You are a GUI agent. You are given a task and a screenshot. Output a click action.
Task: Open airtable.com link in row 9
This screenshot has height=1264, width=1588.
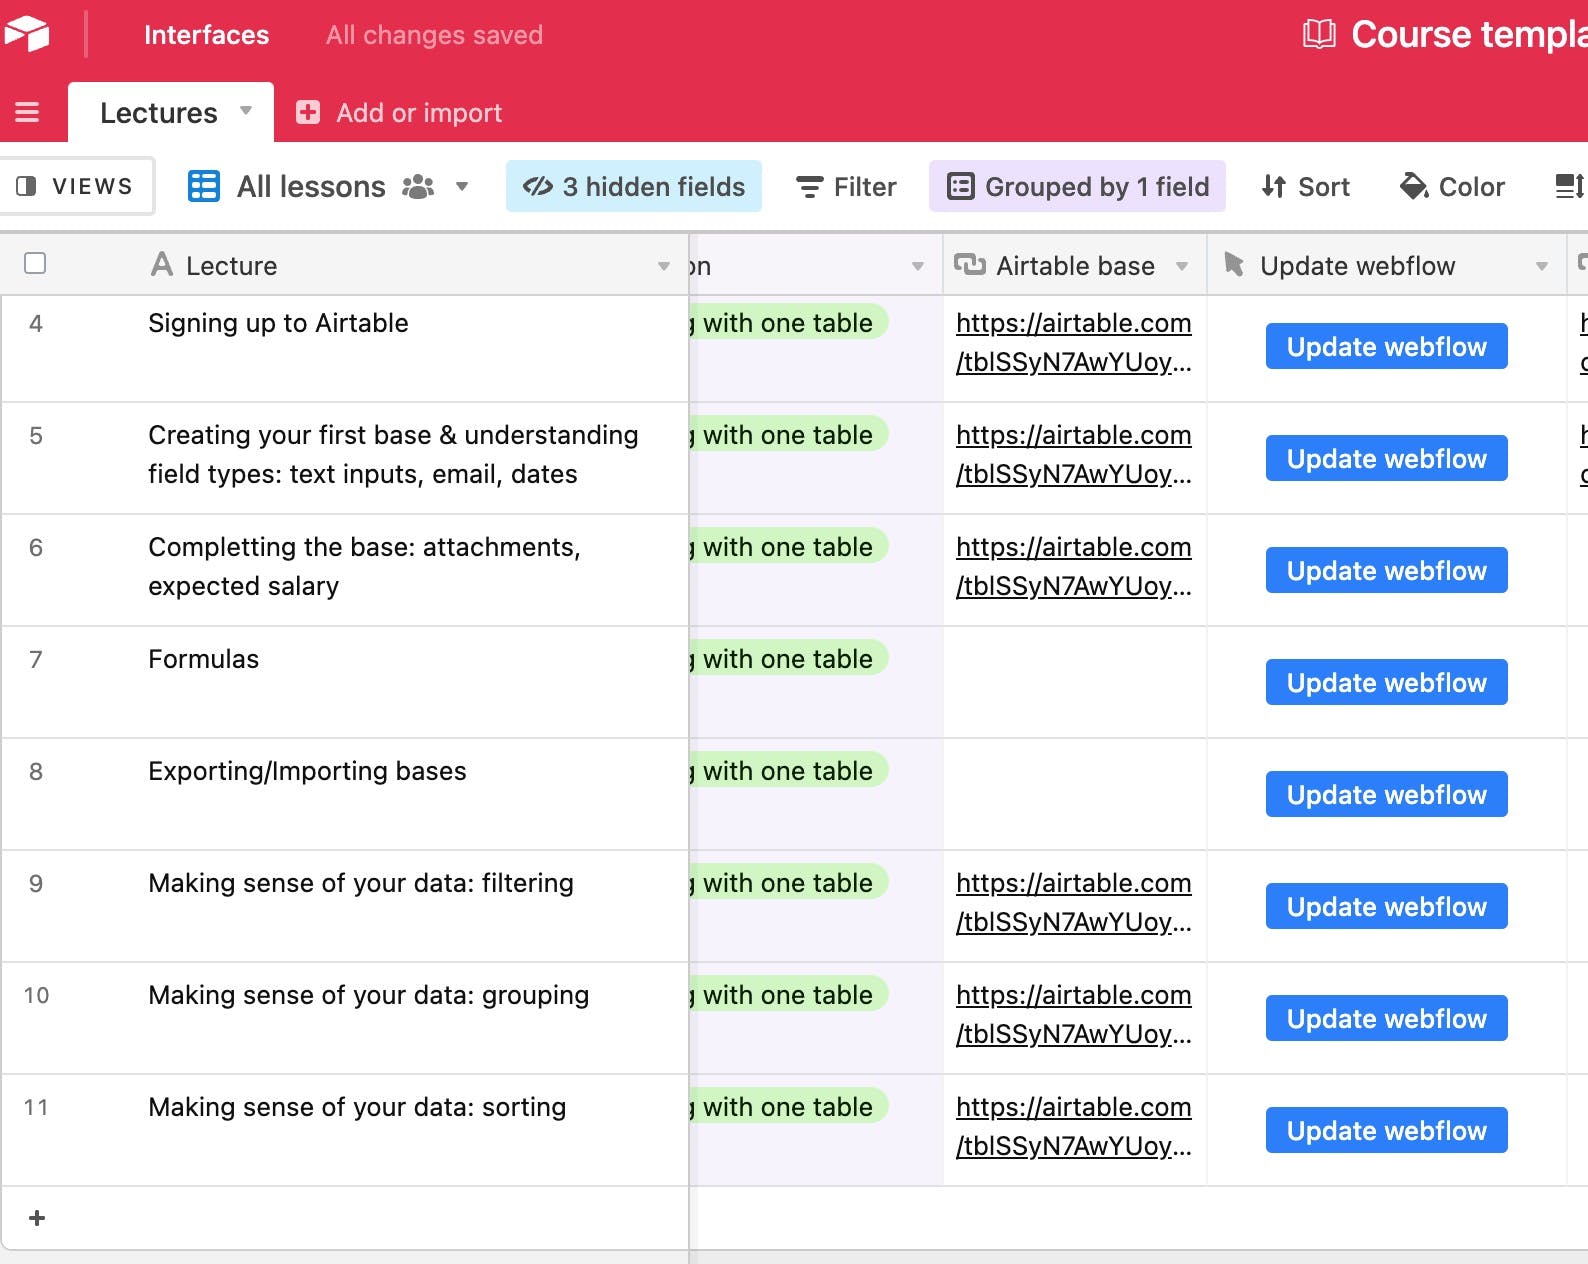(1074, 902)
